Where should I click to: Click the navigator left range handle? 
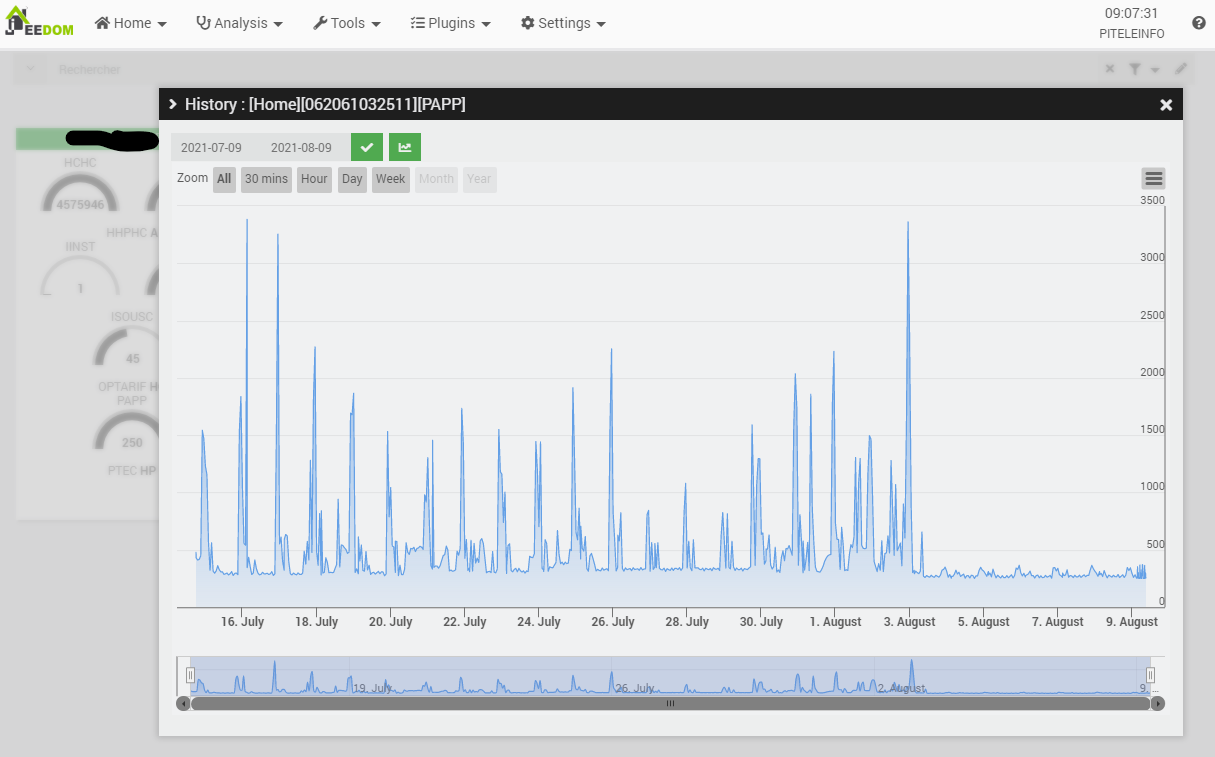click(x=190, y=675)
